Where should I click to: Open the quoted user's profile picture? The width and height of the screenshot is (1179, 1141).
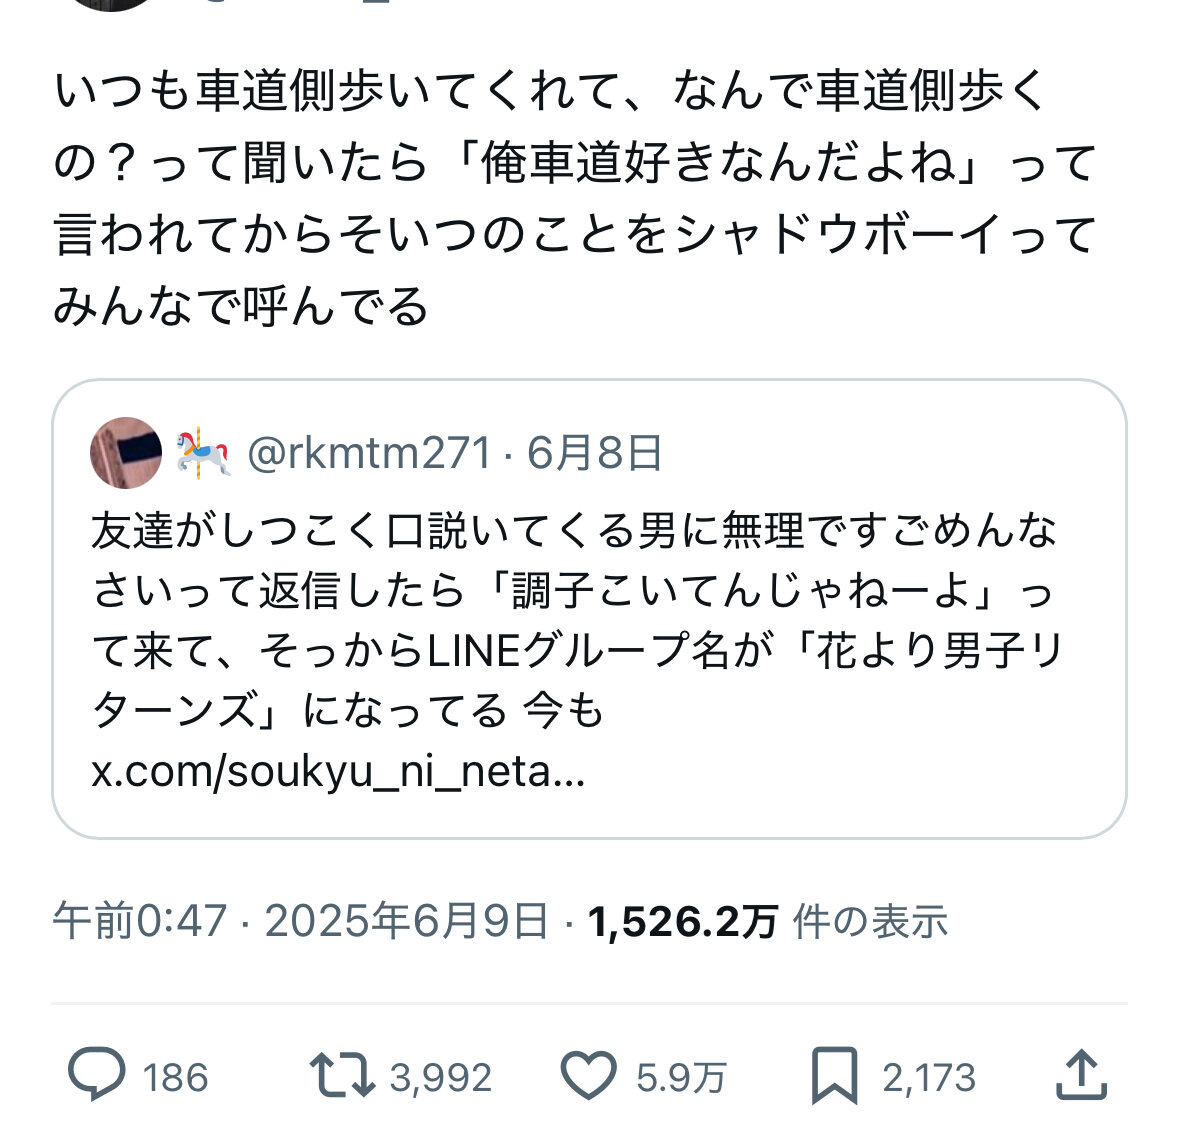pyautogui.click(x=126, y=453)
